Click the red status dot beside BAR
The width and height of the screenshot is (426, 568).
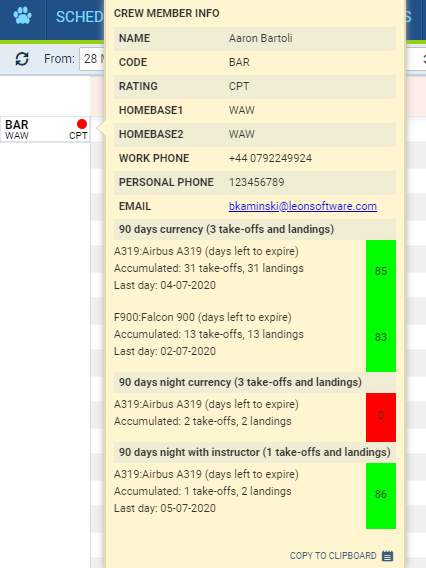(x=82, y=124)
